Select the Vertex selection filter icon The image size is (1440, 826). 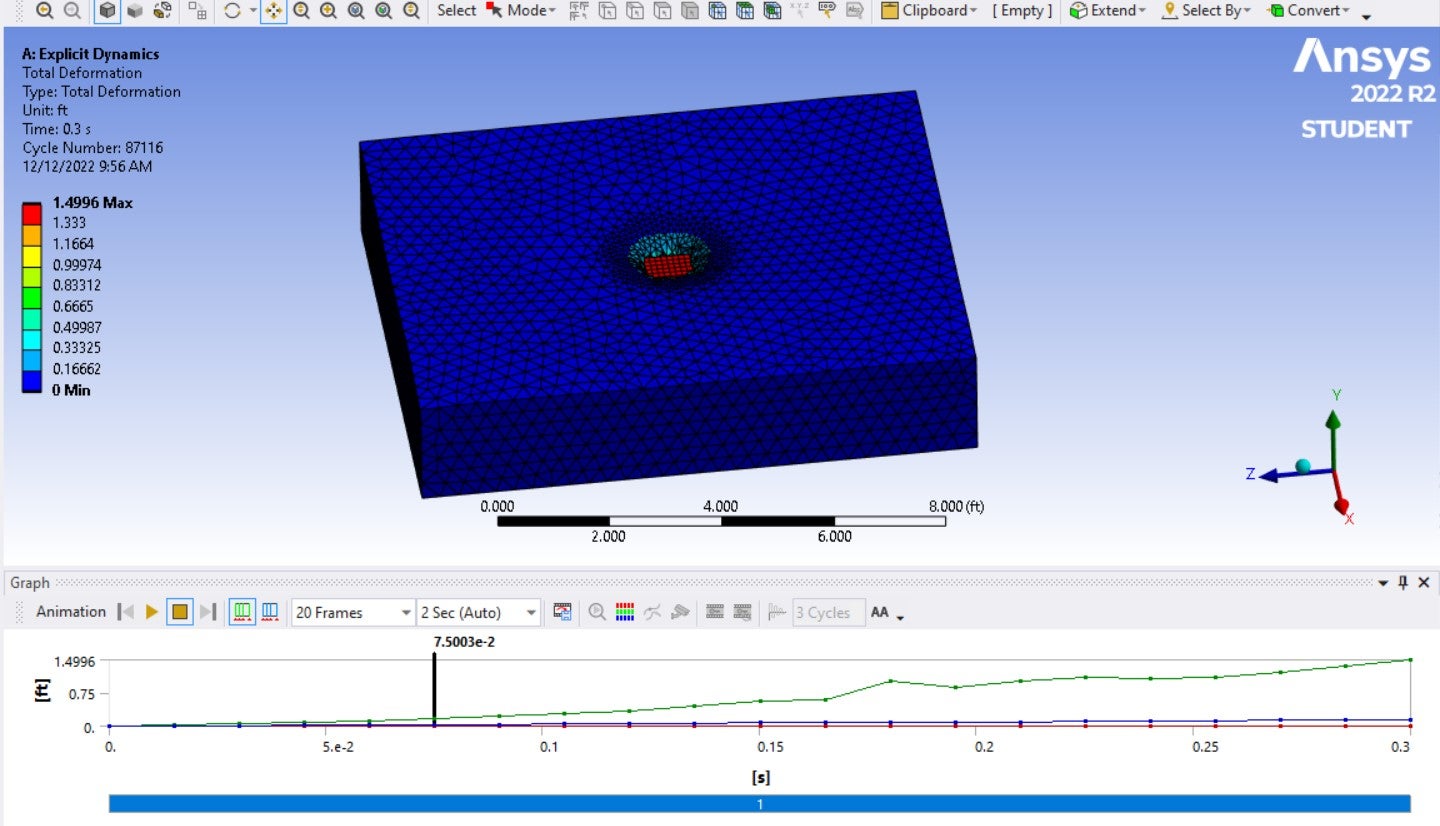pos(606,11)
